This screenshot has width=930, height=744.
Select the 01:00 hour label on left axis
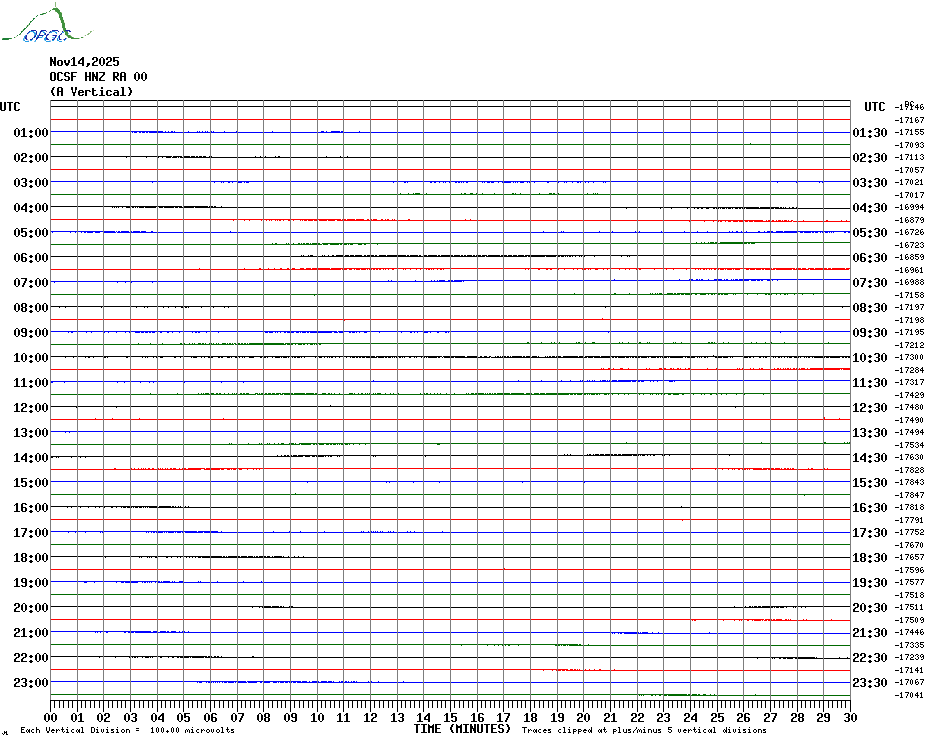(x=31, y=133)
